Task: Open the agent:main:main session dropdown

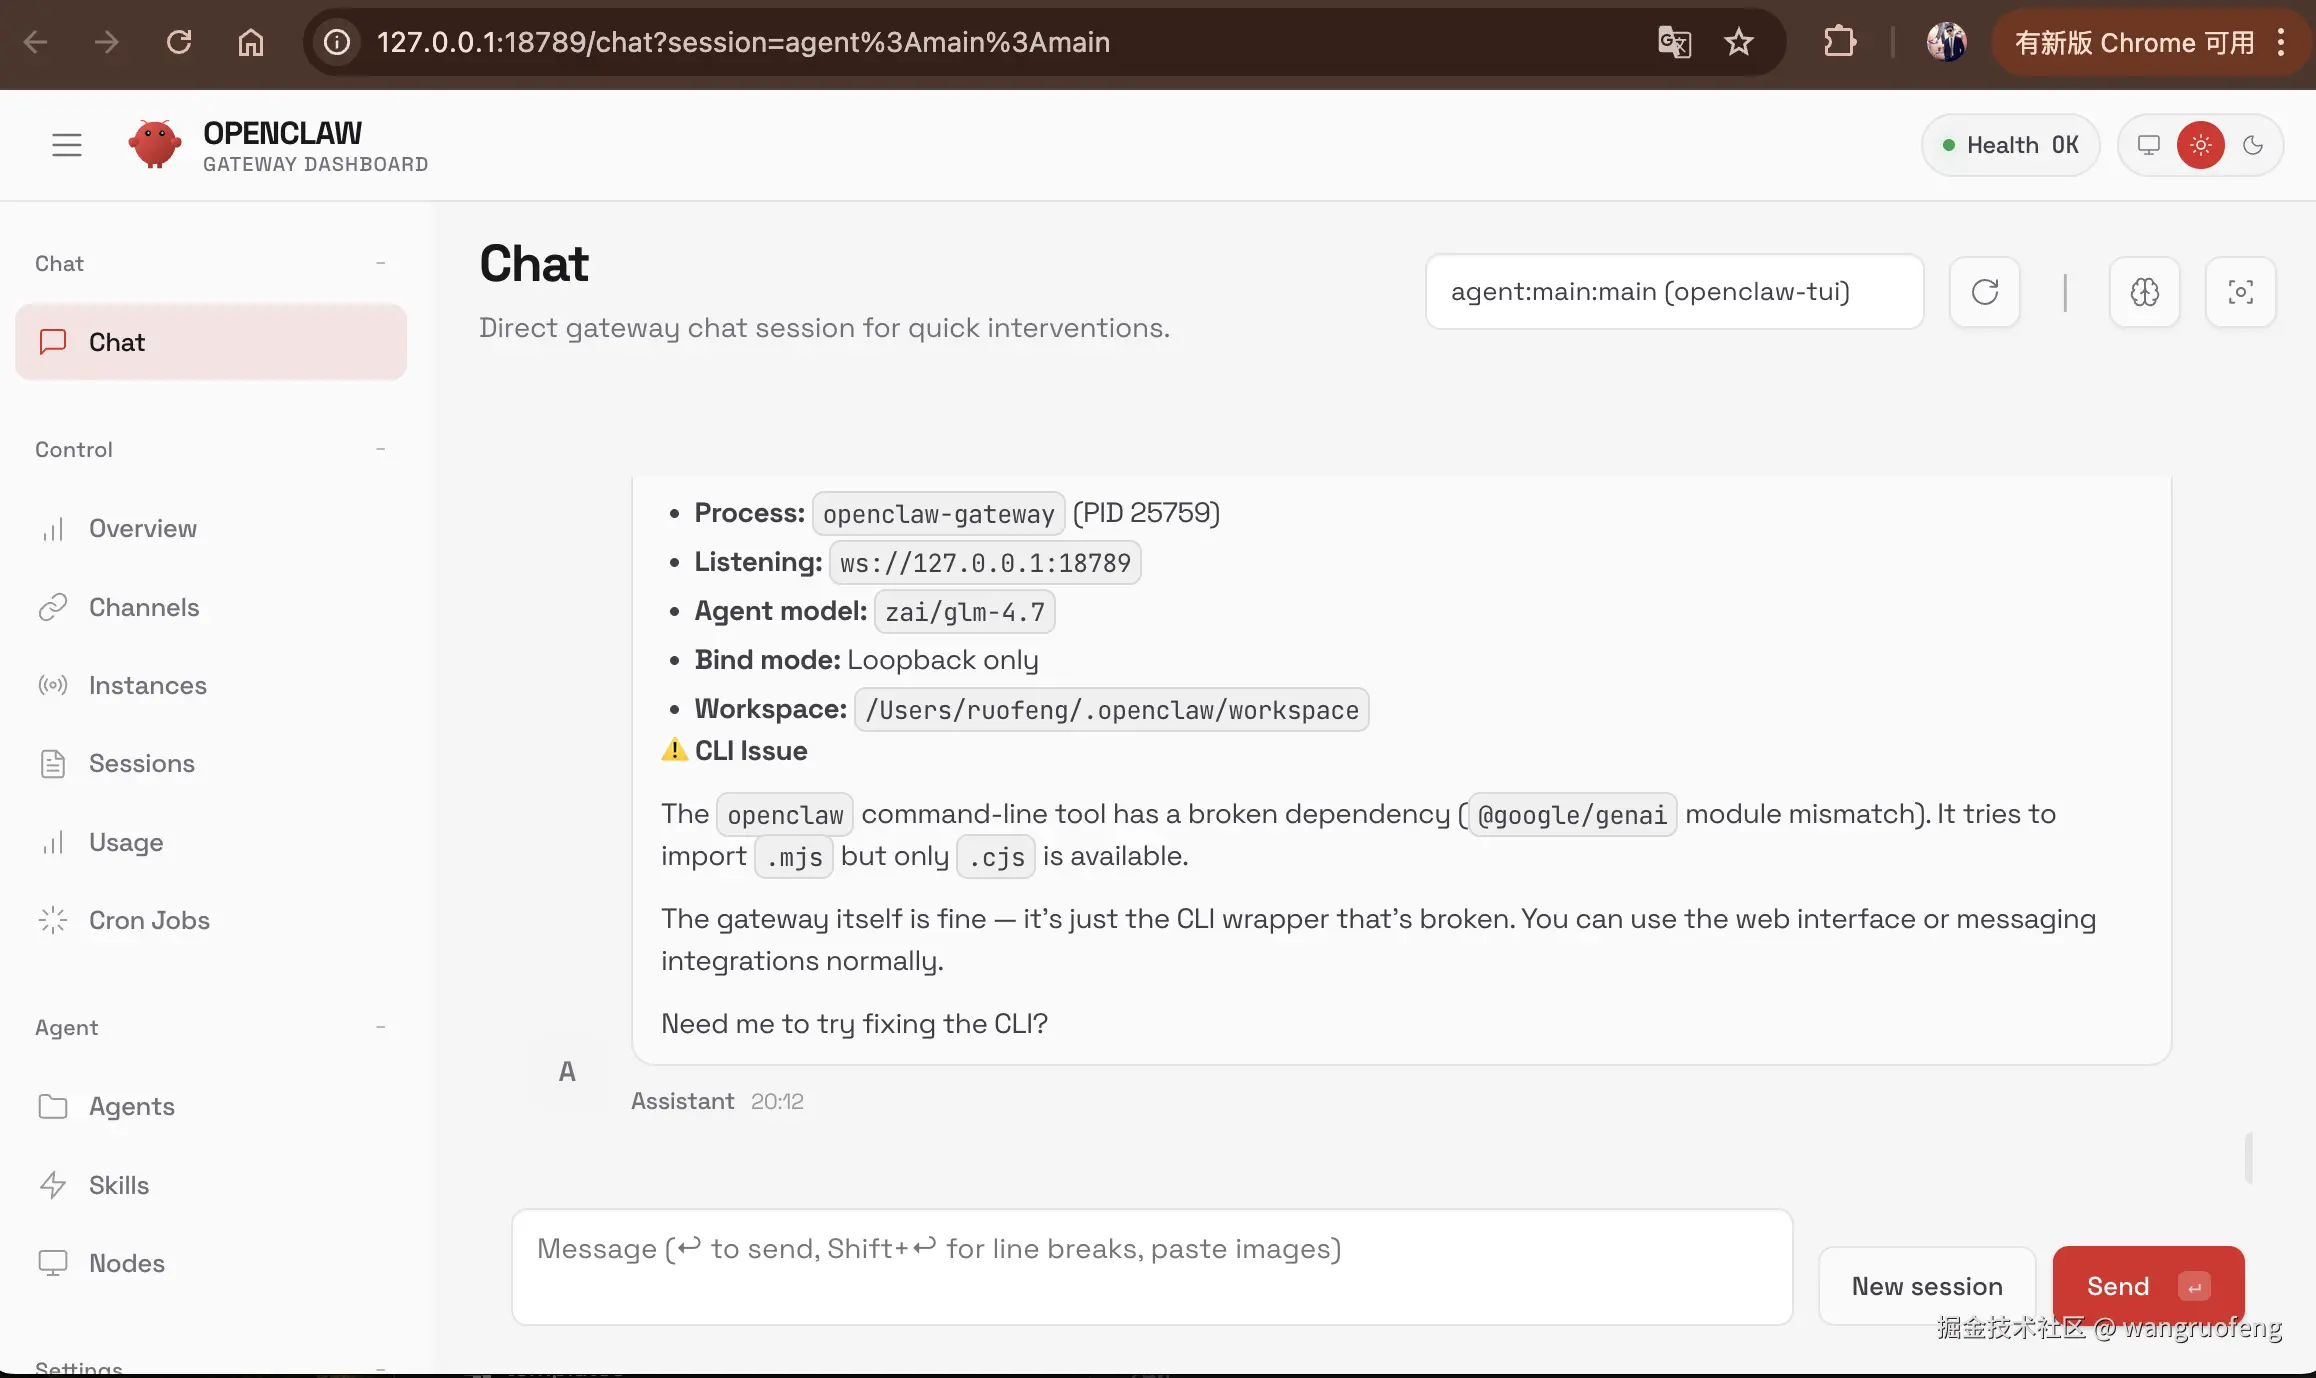Action: (1674, 292)
